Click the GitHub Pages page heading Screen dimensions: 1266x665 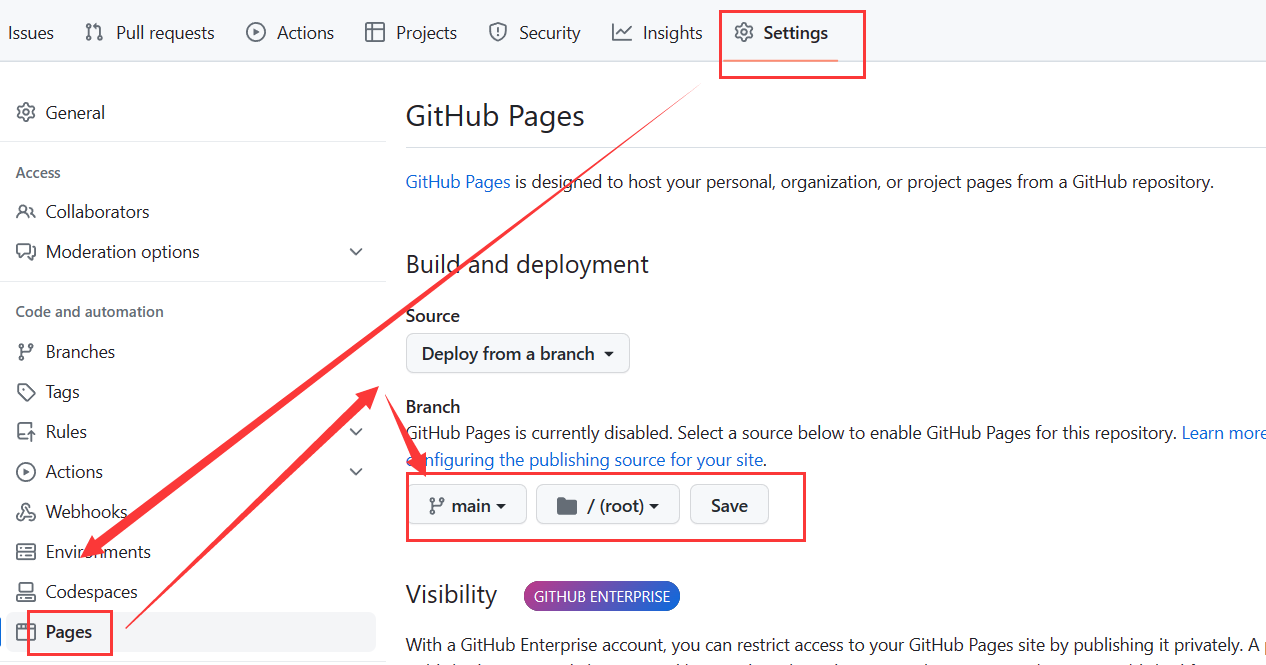495,116
